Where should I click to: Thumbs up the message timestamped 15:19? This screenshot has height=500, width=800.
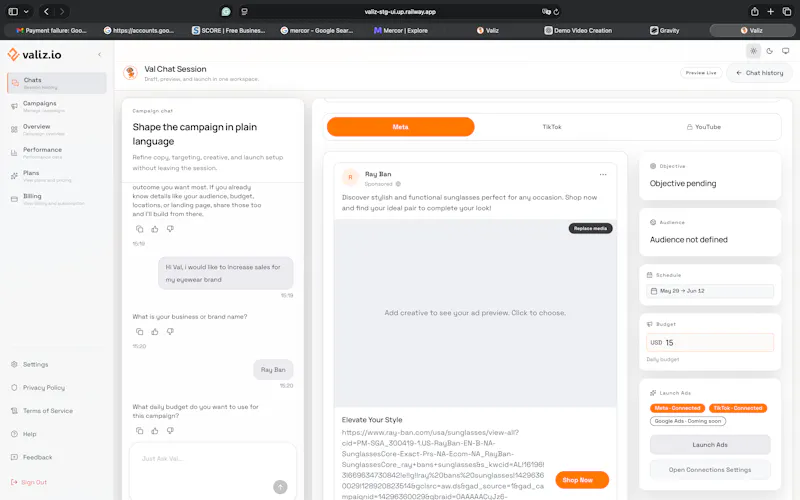pyautogui.click(x=155, y=229)
